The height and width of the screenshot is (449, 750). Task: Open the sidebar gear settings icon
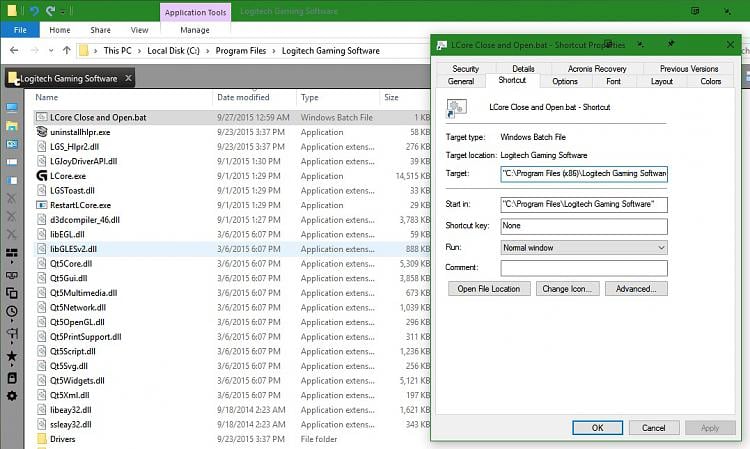coord(12,395)
